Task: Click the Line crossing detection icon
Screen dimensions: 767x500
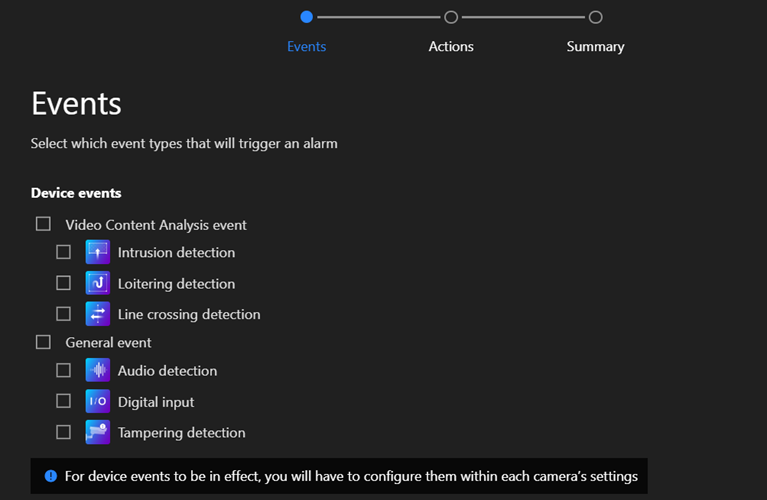Action: coord(97,314)
